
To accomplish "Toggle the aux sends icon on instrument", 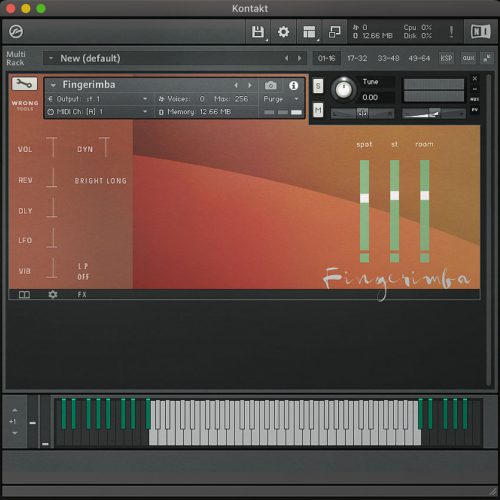I will tap(475, 99).
